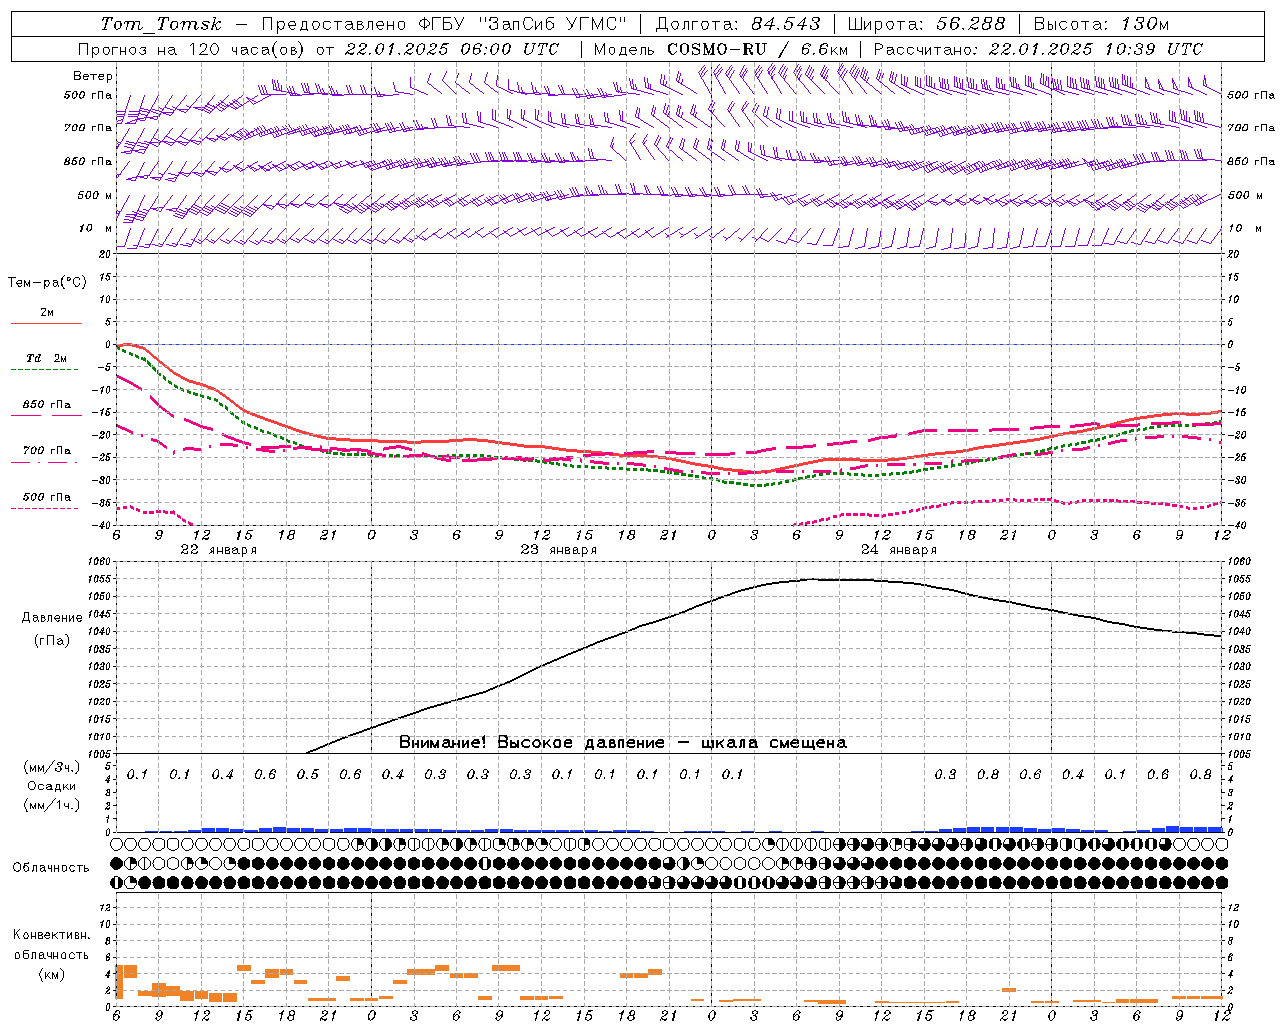Click the Td 2м dew point legend entry

pos(47,358)
